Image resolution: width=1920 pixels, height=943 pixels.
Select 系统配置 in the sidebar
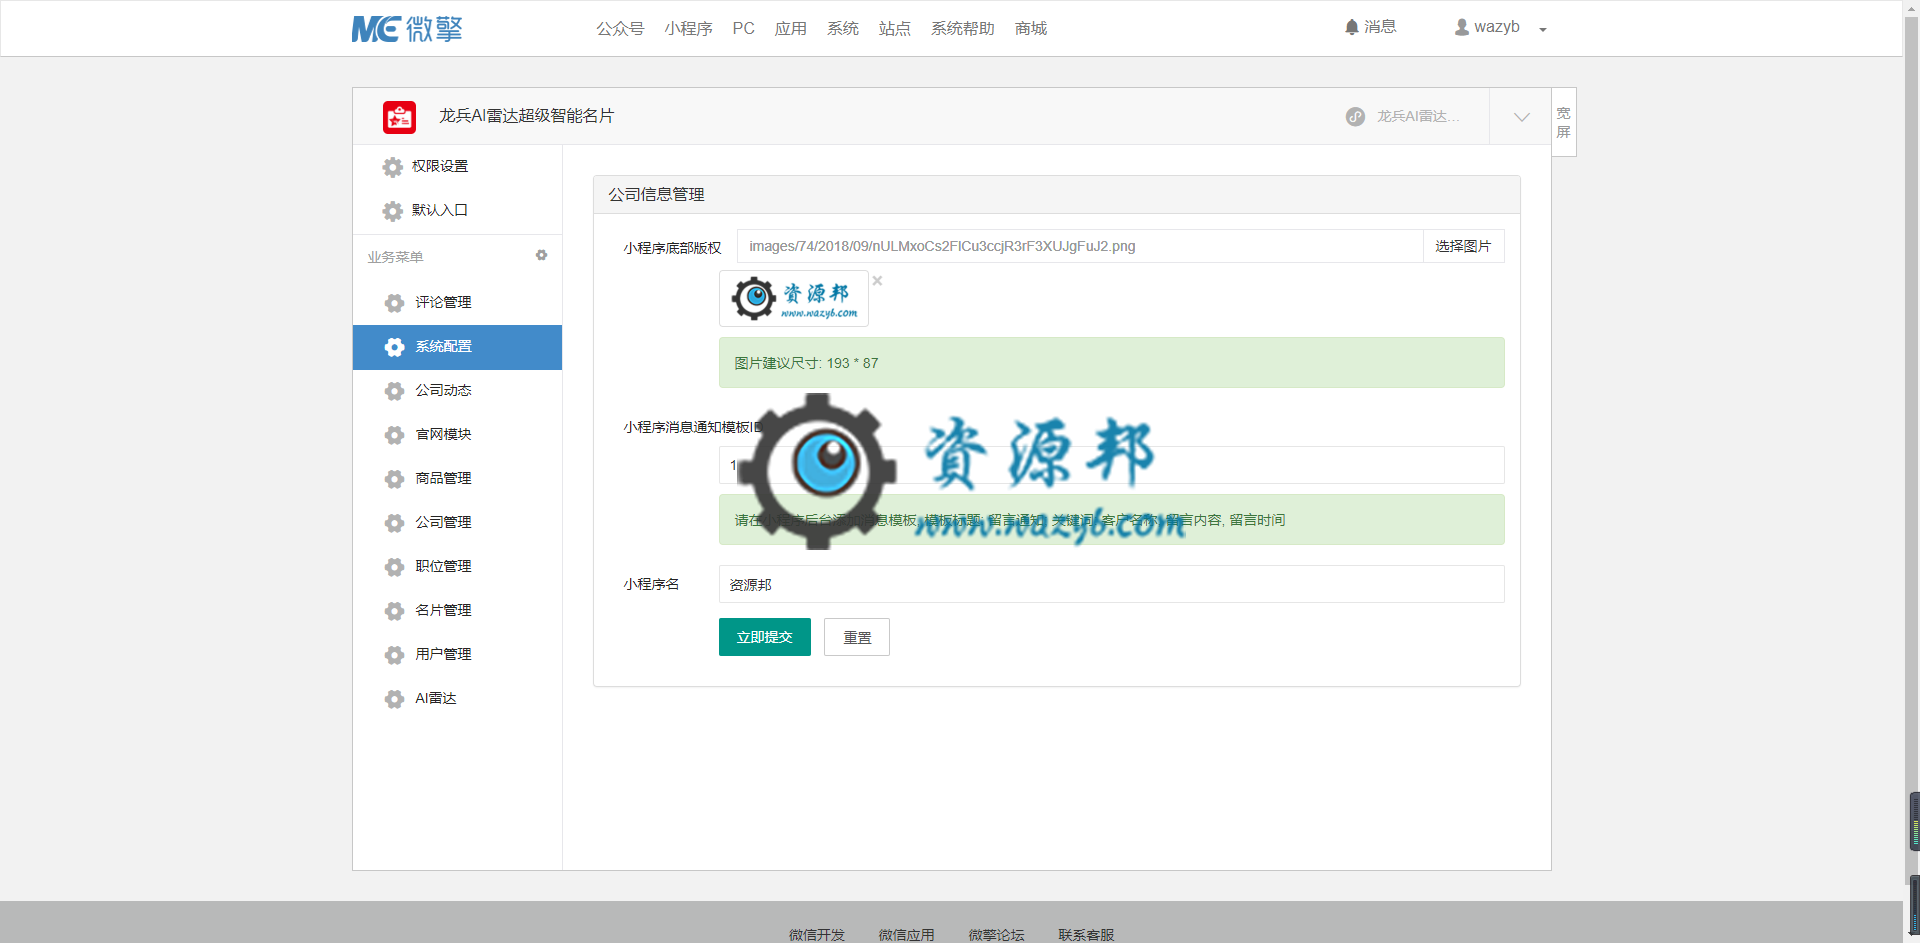(x=457, y=347)
